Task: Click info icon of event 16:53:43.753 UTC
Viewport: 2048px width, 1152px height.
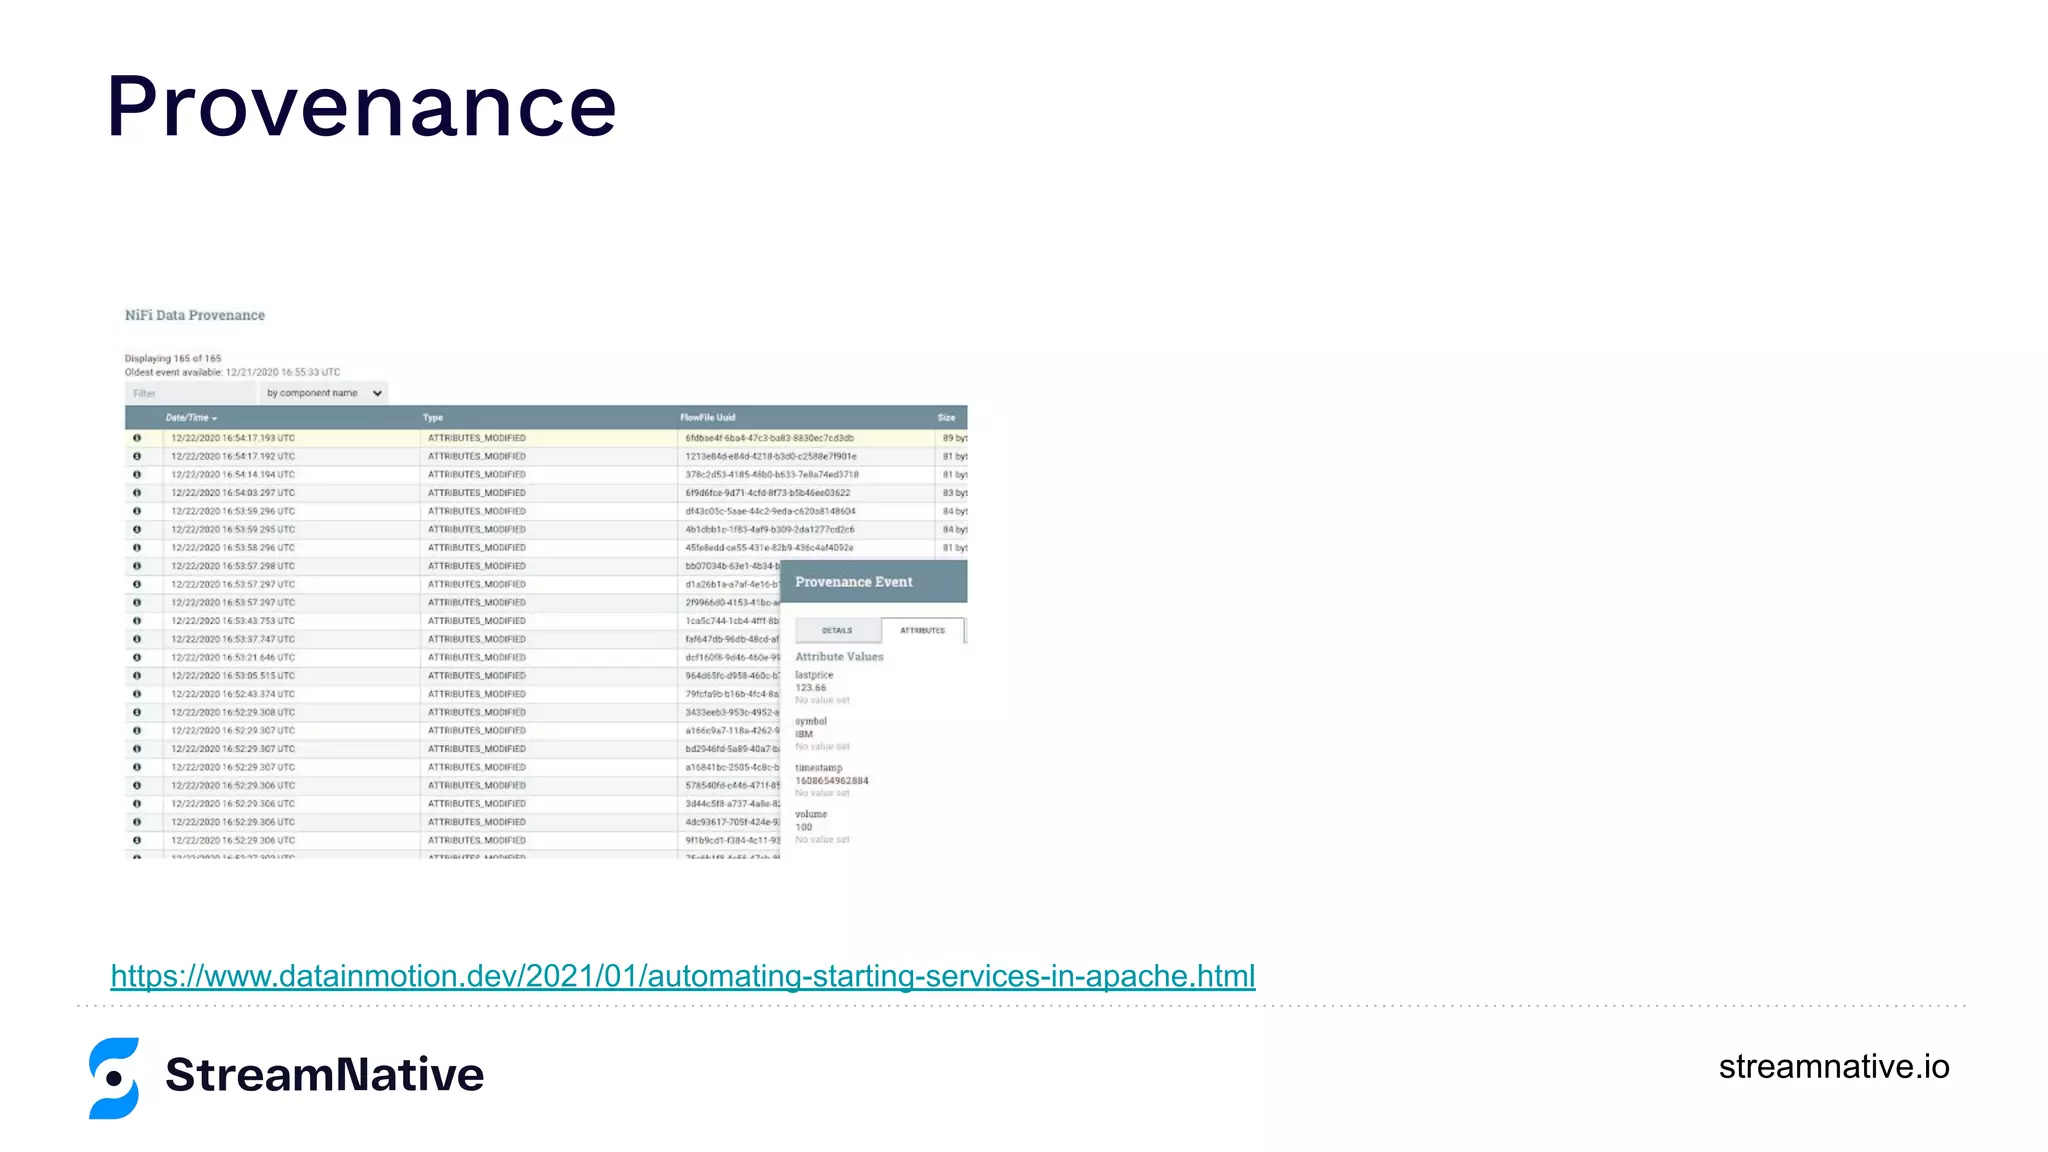Action: pyautogui.click(x=137, y=621)
